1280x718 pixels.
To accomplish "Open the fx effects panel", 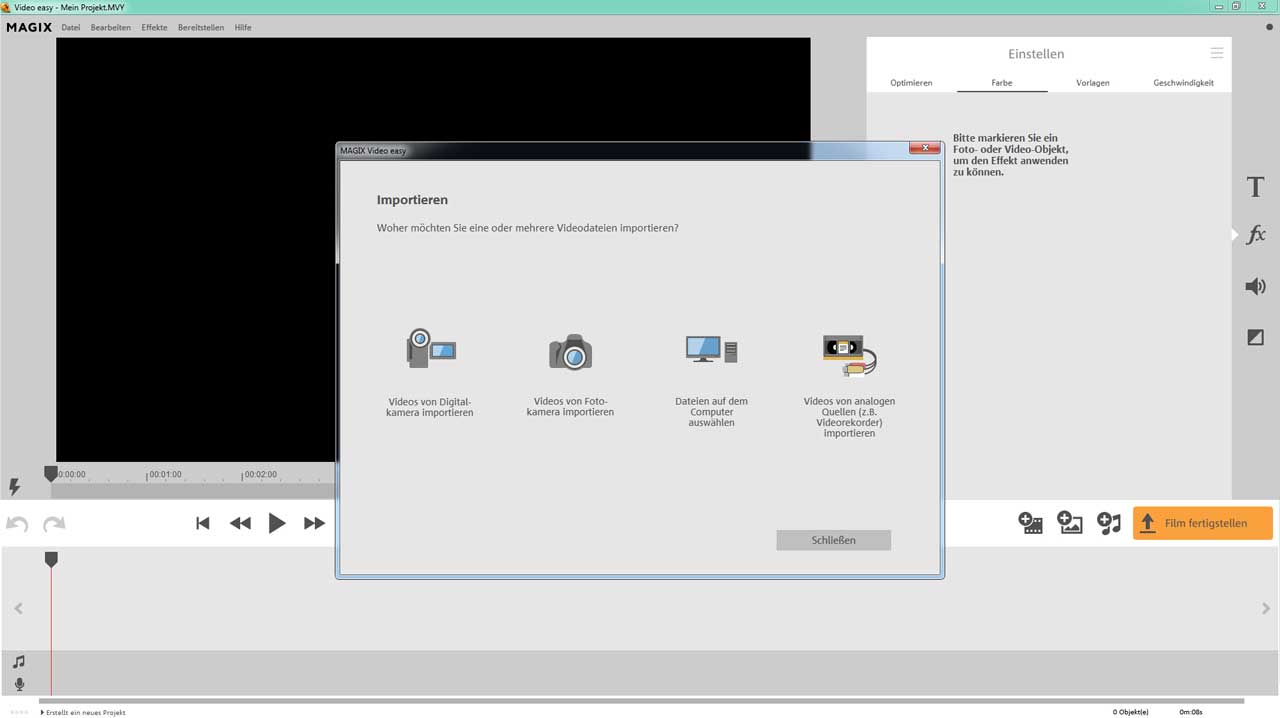I will pos(1255,235).
